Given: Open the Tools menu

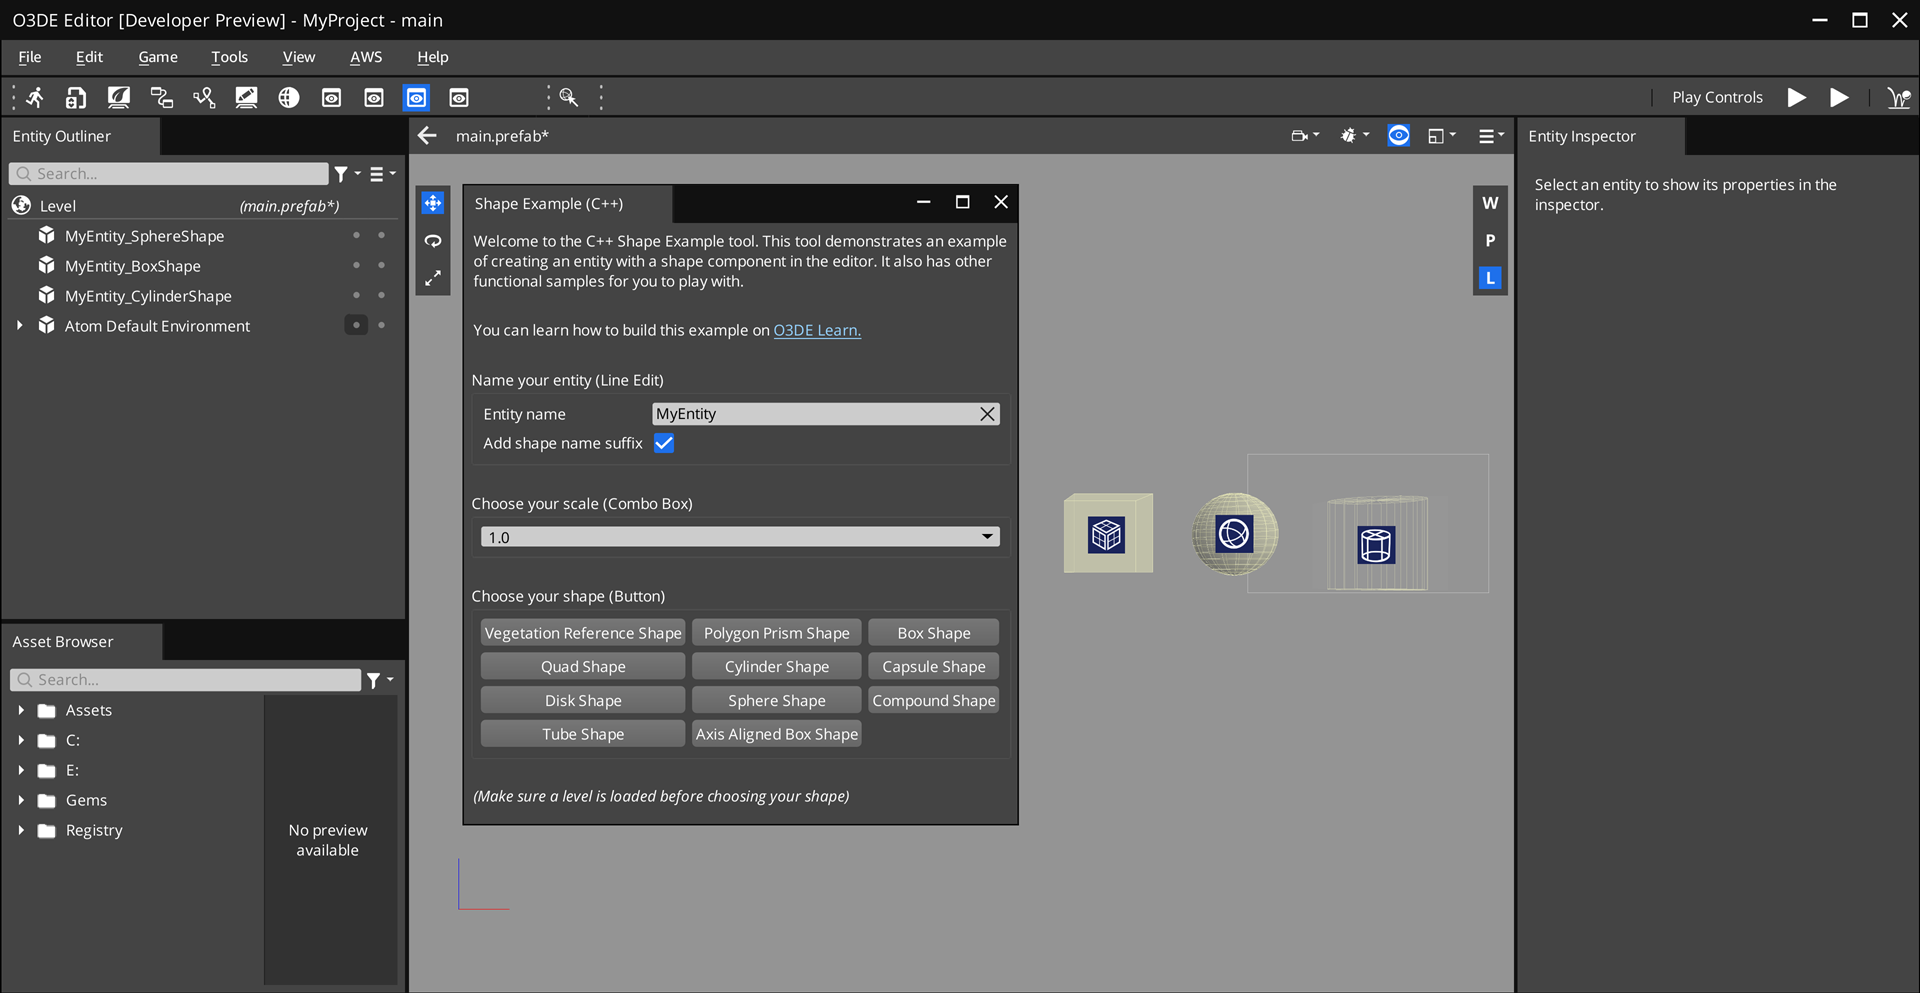Looking at the screenshot, I should pos(229,57).
